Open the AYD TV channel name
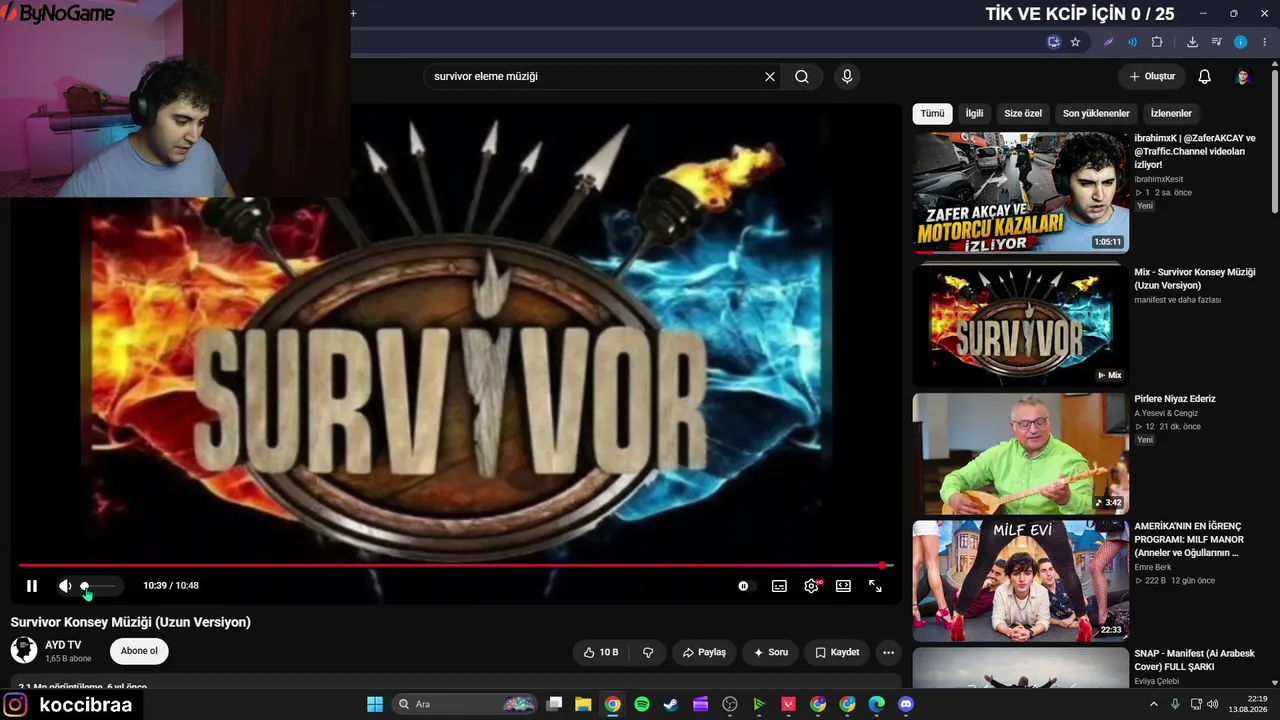The width and height of the screenshot is (1280, 720). 63,645
